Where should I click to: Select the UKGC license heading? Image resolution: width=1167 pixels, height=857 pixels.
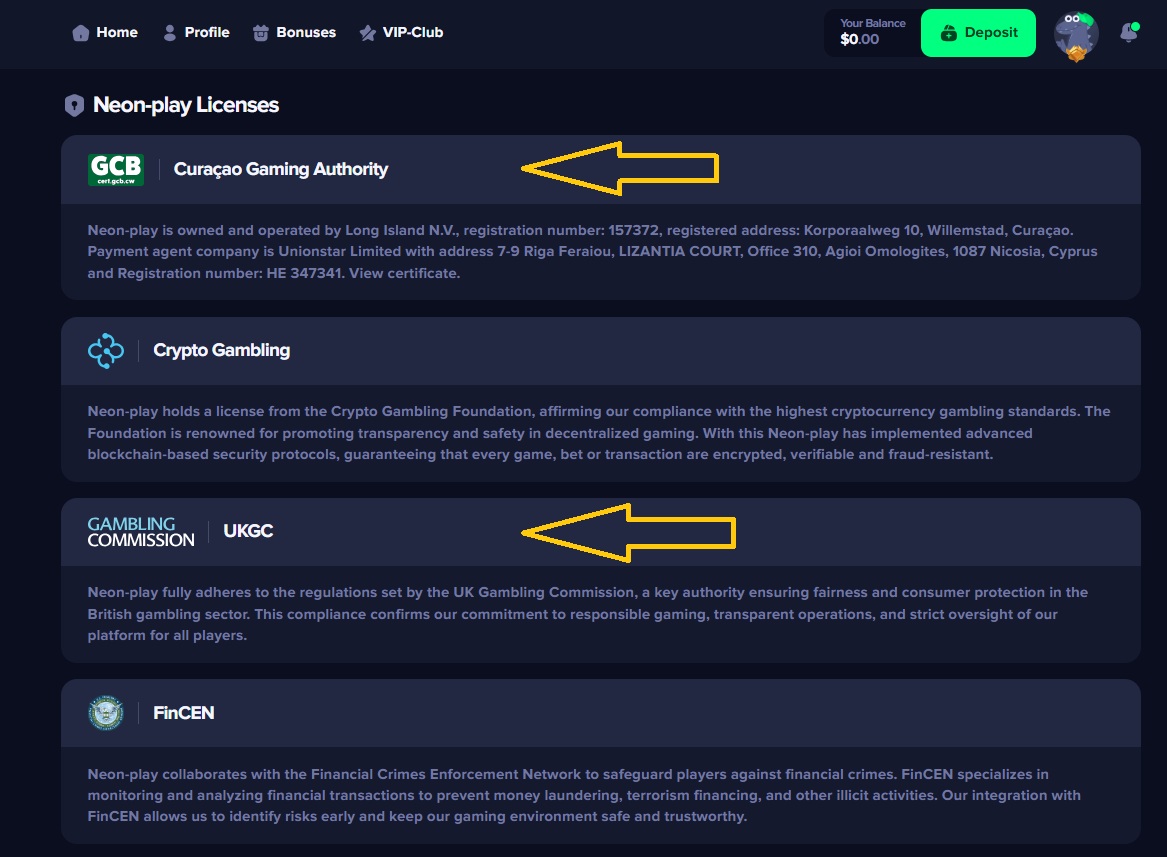click(248, 532)
